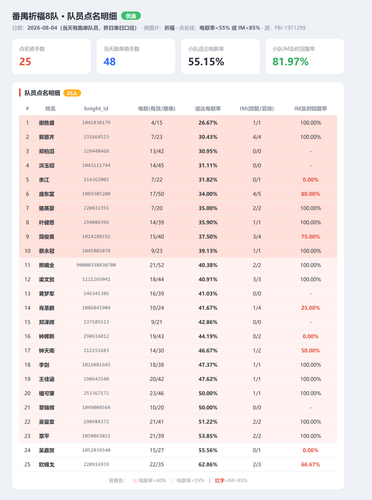The height and width of the screenshot is (500, 372).
Task: Click the 0/2 IM cell in row 16
Action: [257, 336]
